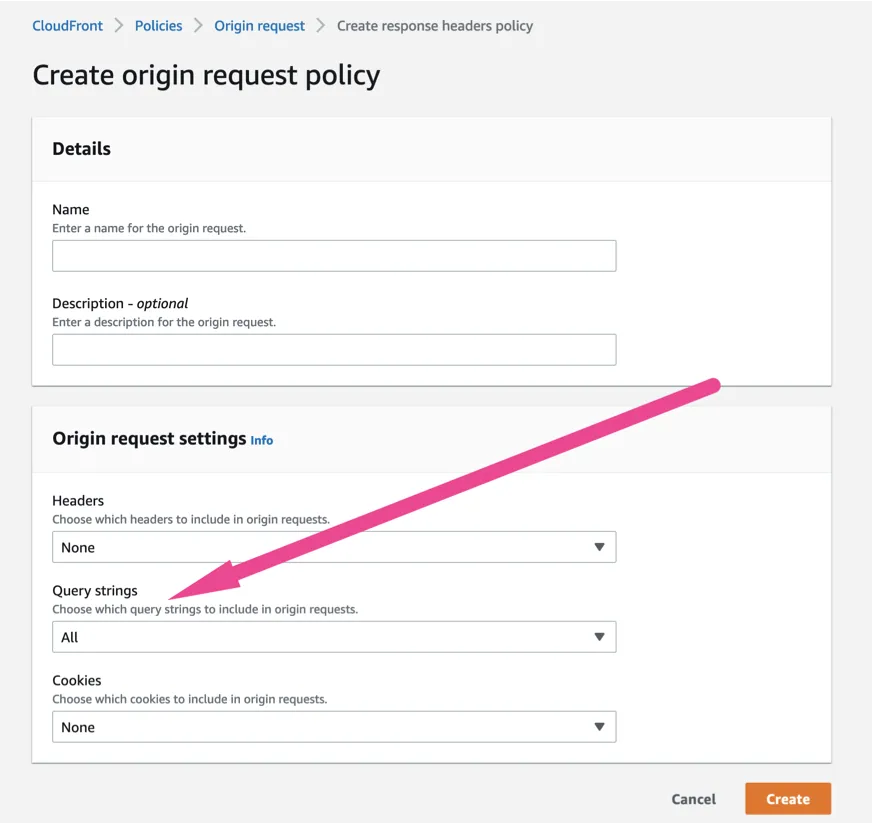
Task: Focus the Description optional text field
Action: point(334,350)
